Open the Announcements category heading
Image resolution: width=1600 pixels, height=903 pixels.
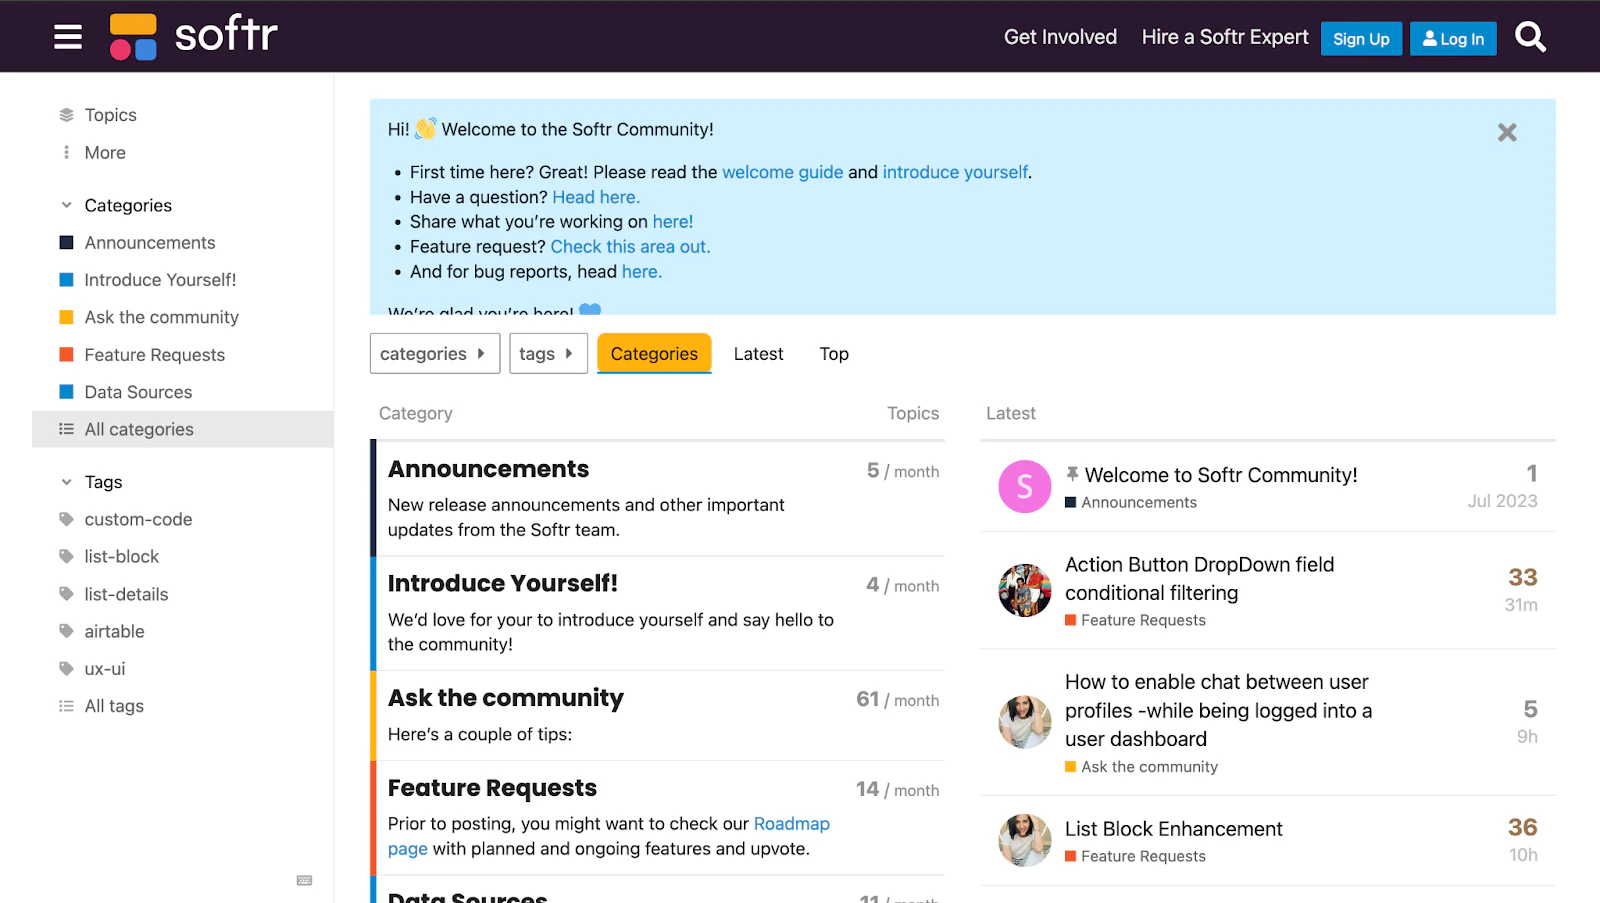tap(488, 469)
